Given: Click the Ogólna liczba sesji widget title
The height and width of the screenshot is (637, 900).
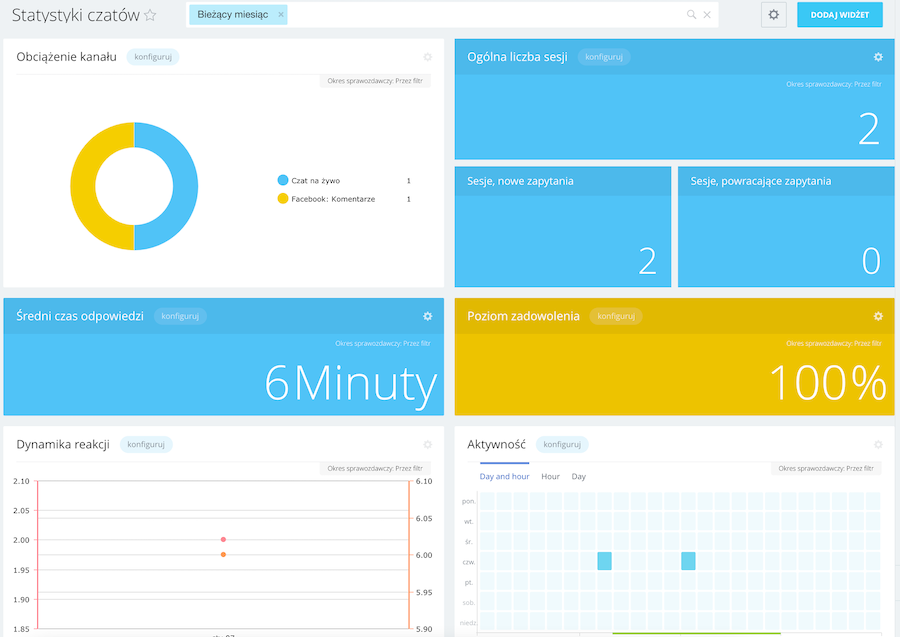Looking at the screenshot, I should point(517,57).
